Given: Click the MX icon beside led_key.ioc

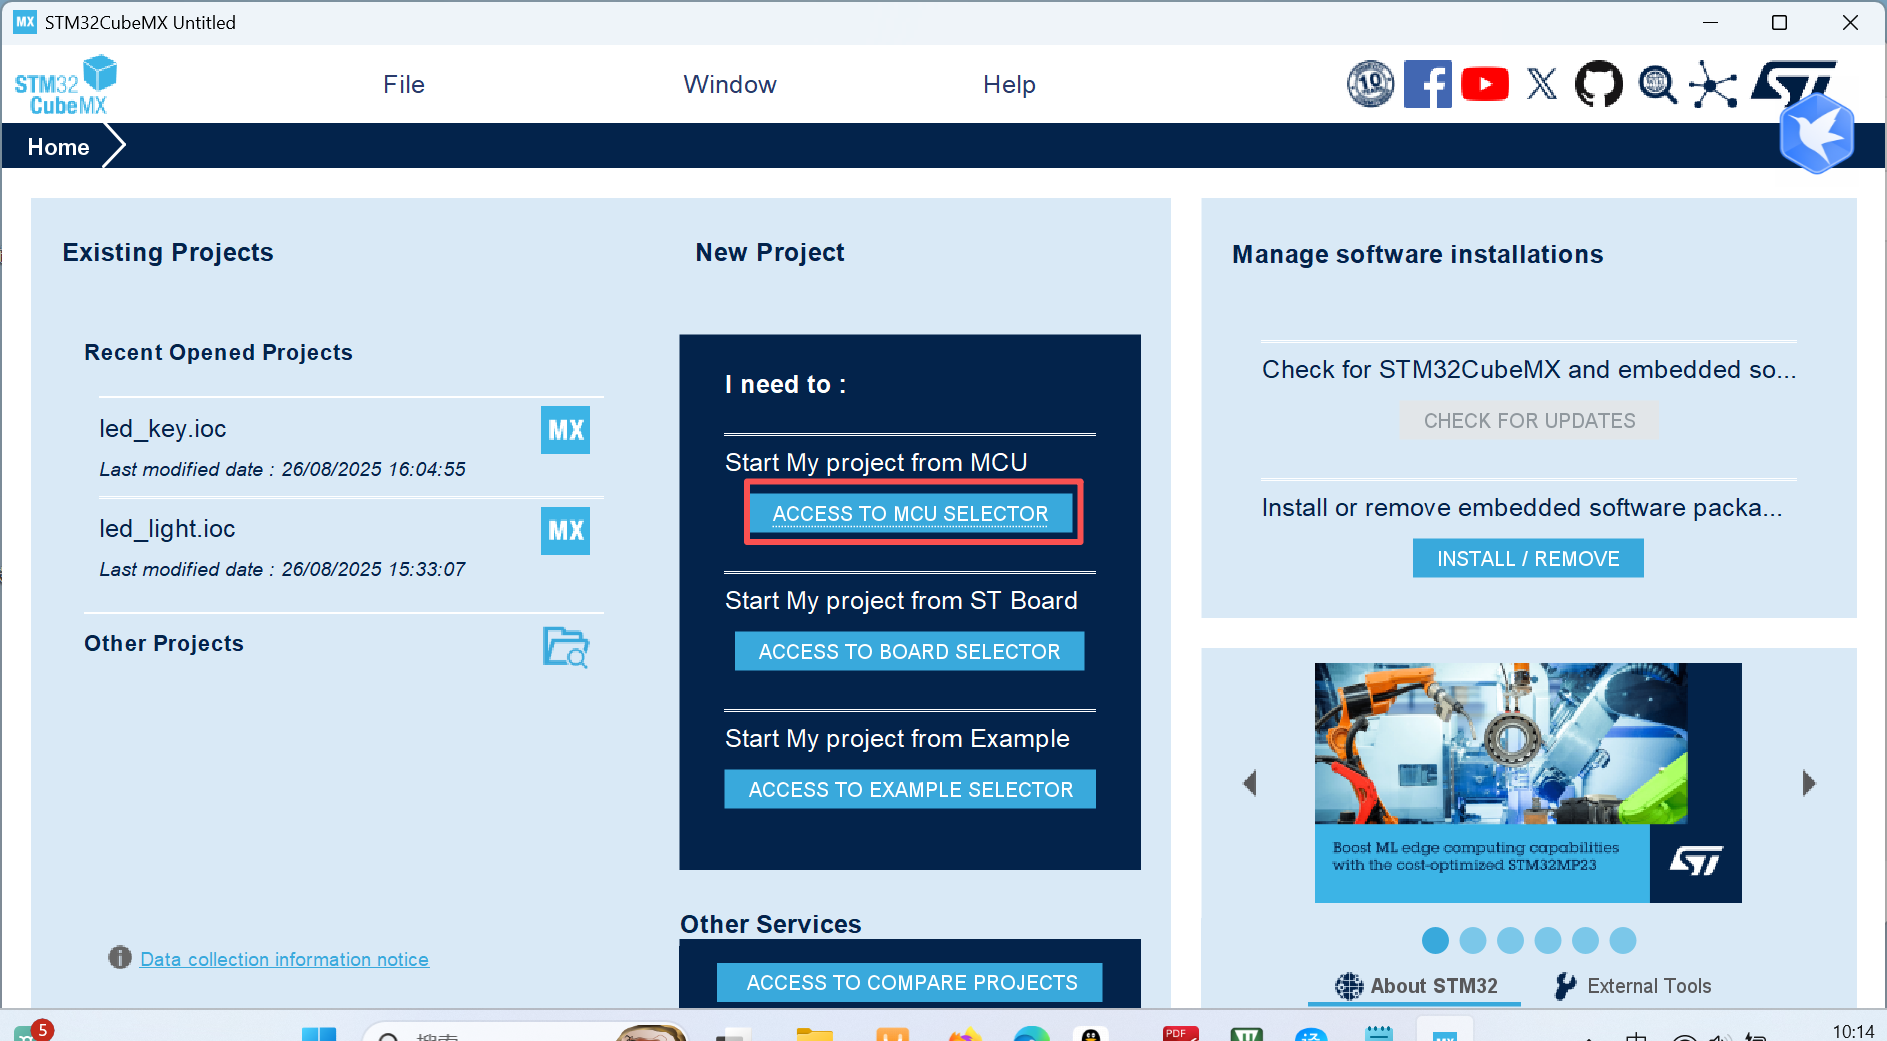Looking at the screenshot, I should tap(565, 430).
